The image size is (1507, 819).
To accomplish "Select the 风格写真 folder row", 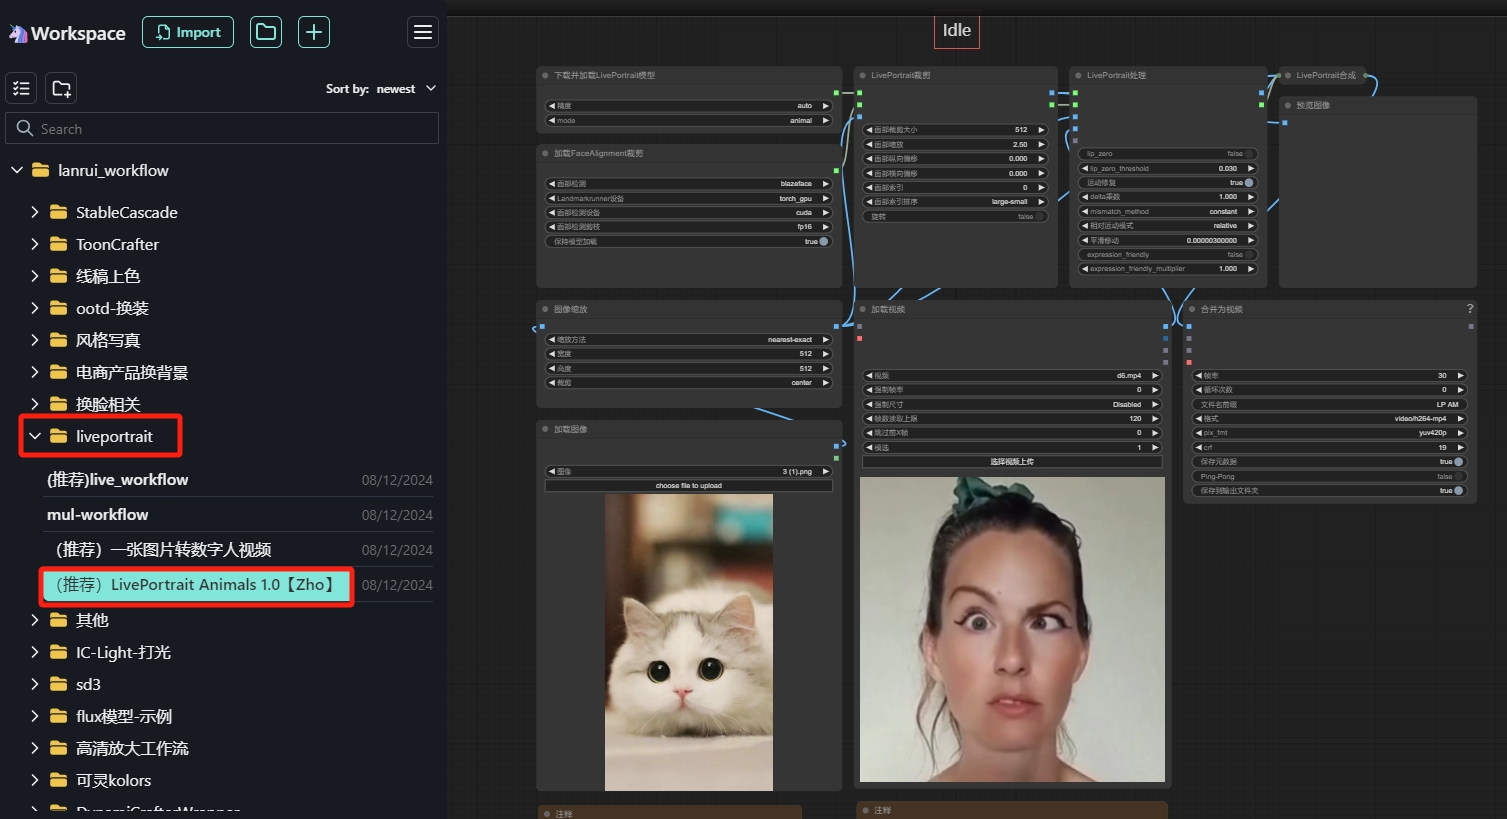I will click(x=108, y=340).
